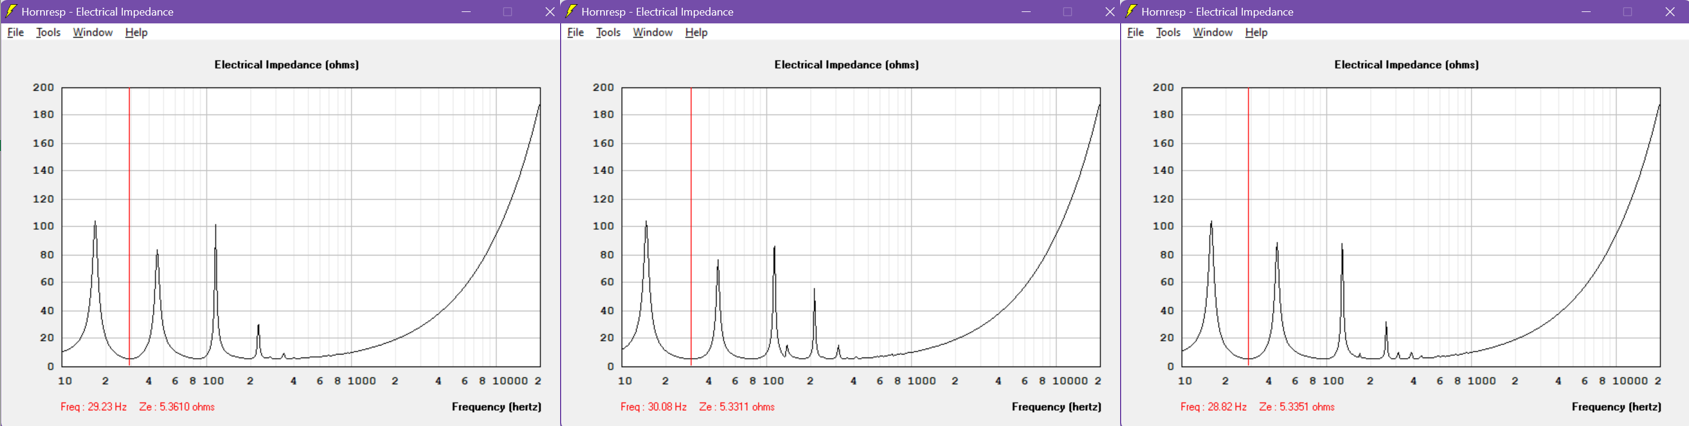Click the 'Frequency (hertz)' label in right window
The width and height of the screenshot is (1689, 426).
click(1617, 407)
